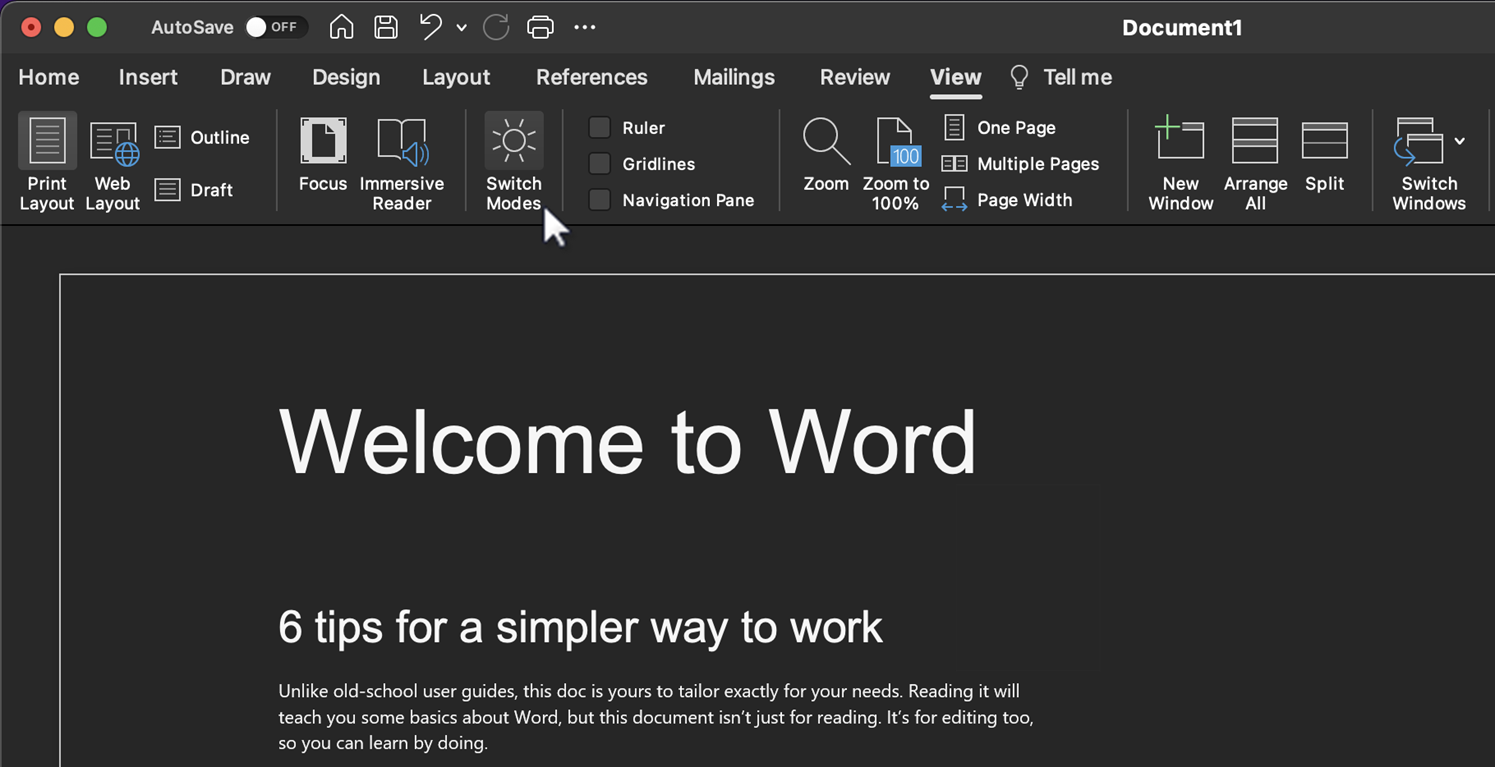The width and height of the screenshot is (1495, 767).
Task: Switch to Web Layout view
Action: tap(113, 143)
